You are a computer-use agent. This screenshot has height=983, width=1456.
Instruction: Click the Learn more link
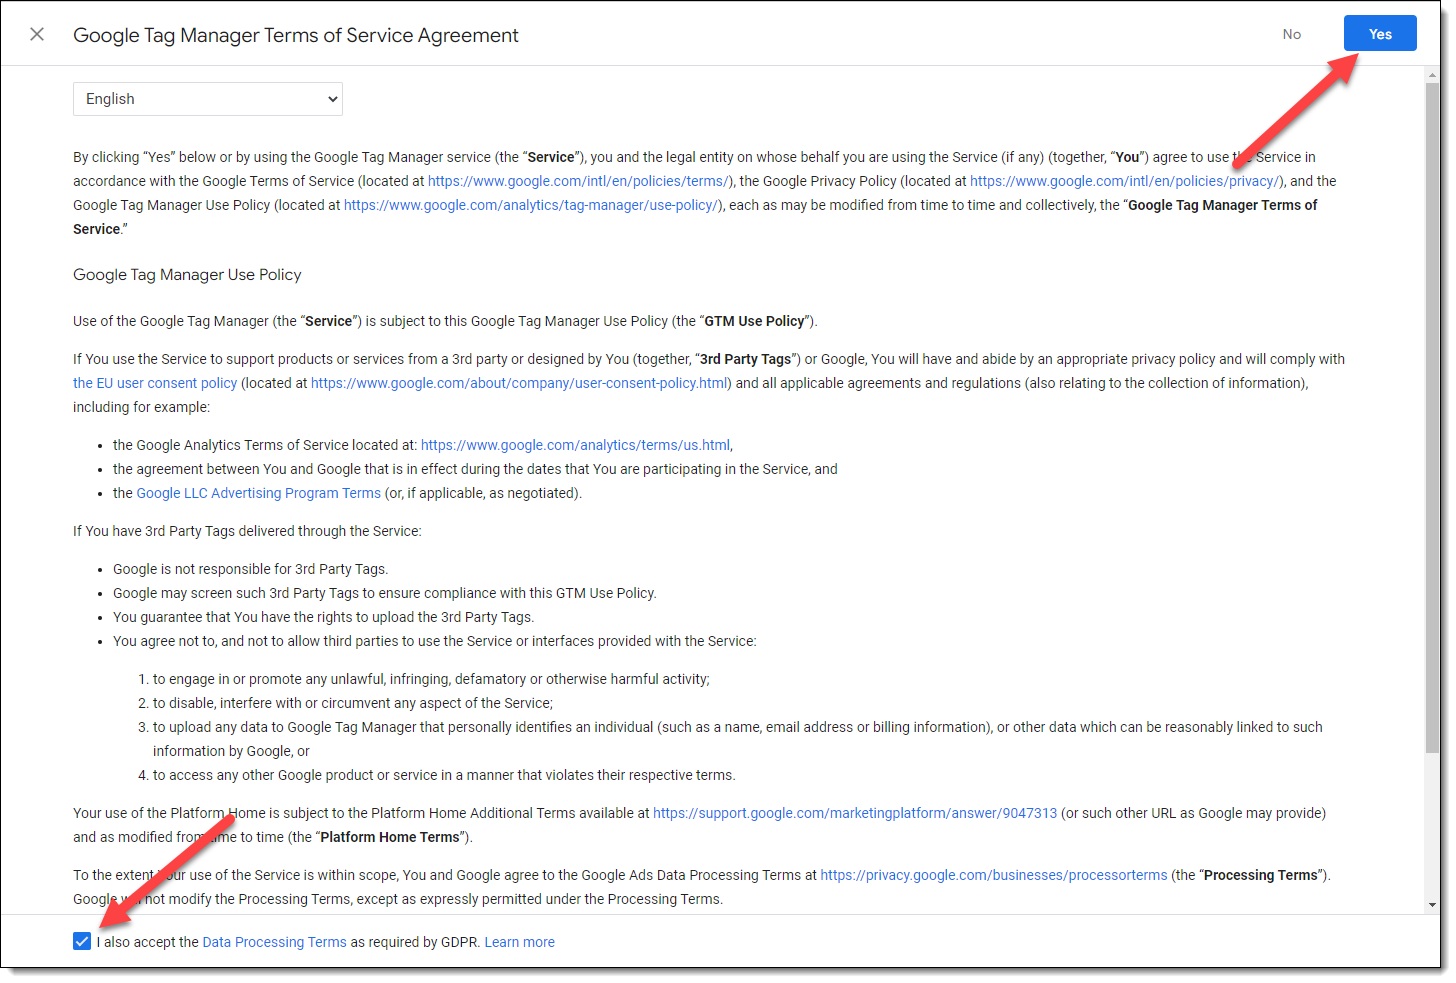tap(519, 942)
